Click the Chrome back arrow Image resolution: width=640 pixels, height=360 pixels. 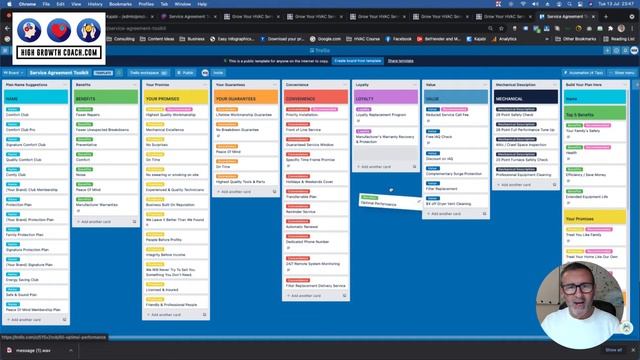tap(7, 28)
